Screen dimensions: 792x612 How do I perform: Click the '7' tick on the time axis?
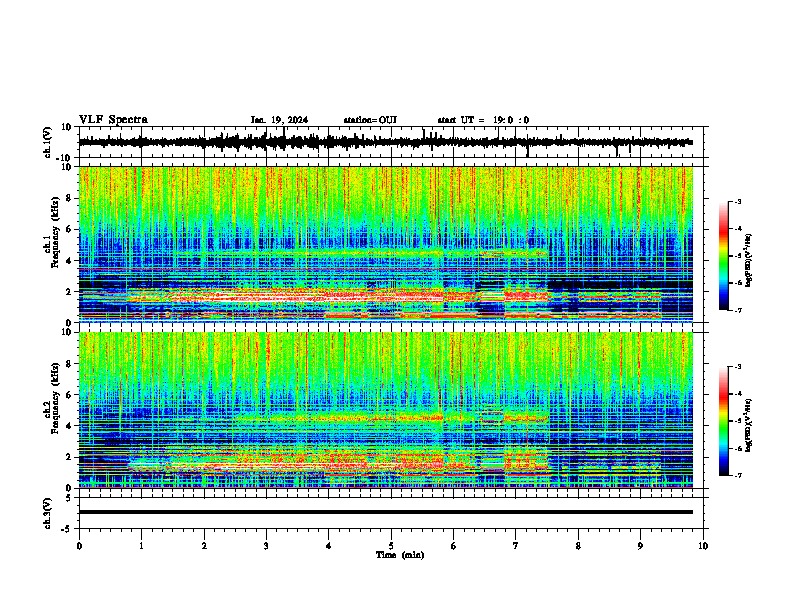516,546
